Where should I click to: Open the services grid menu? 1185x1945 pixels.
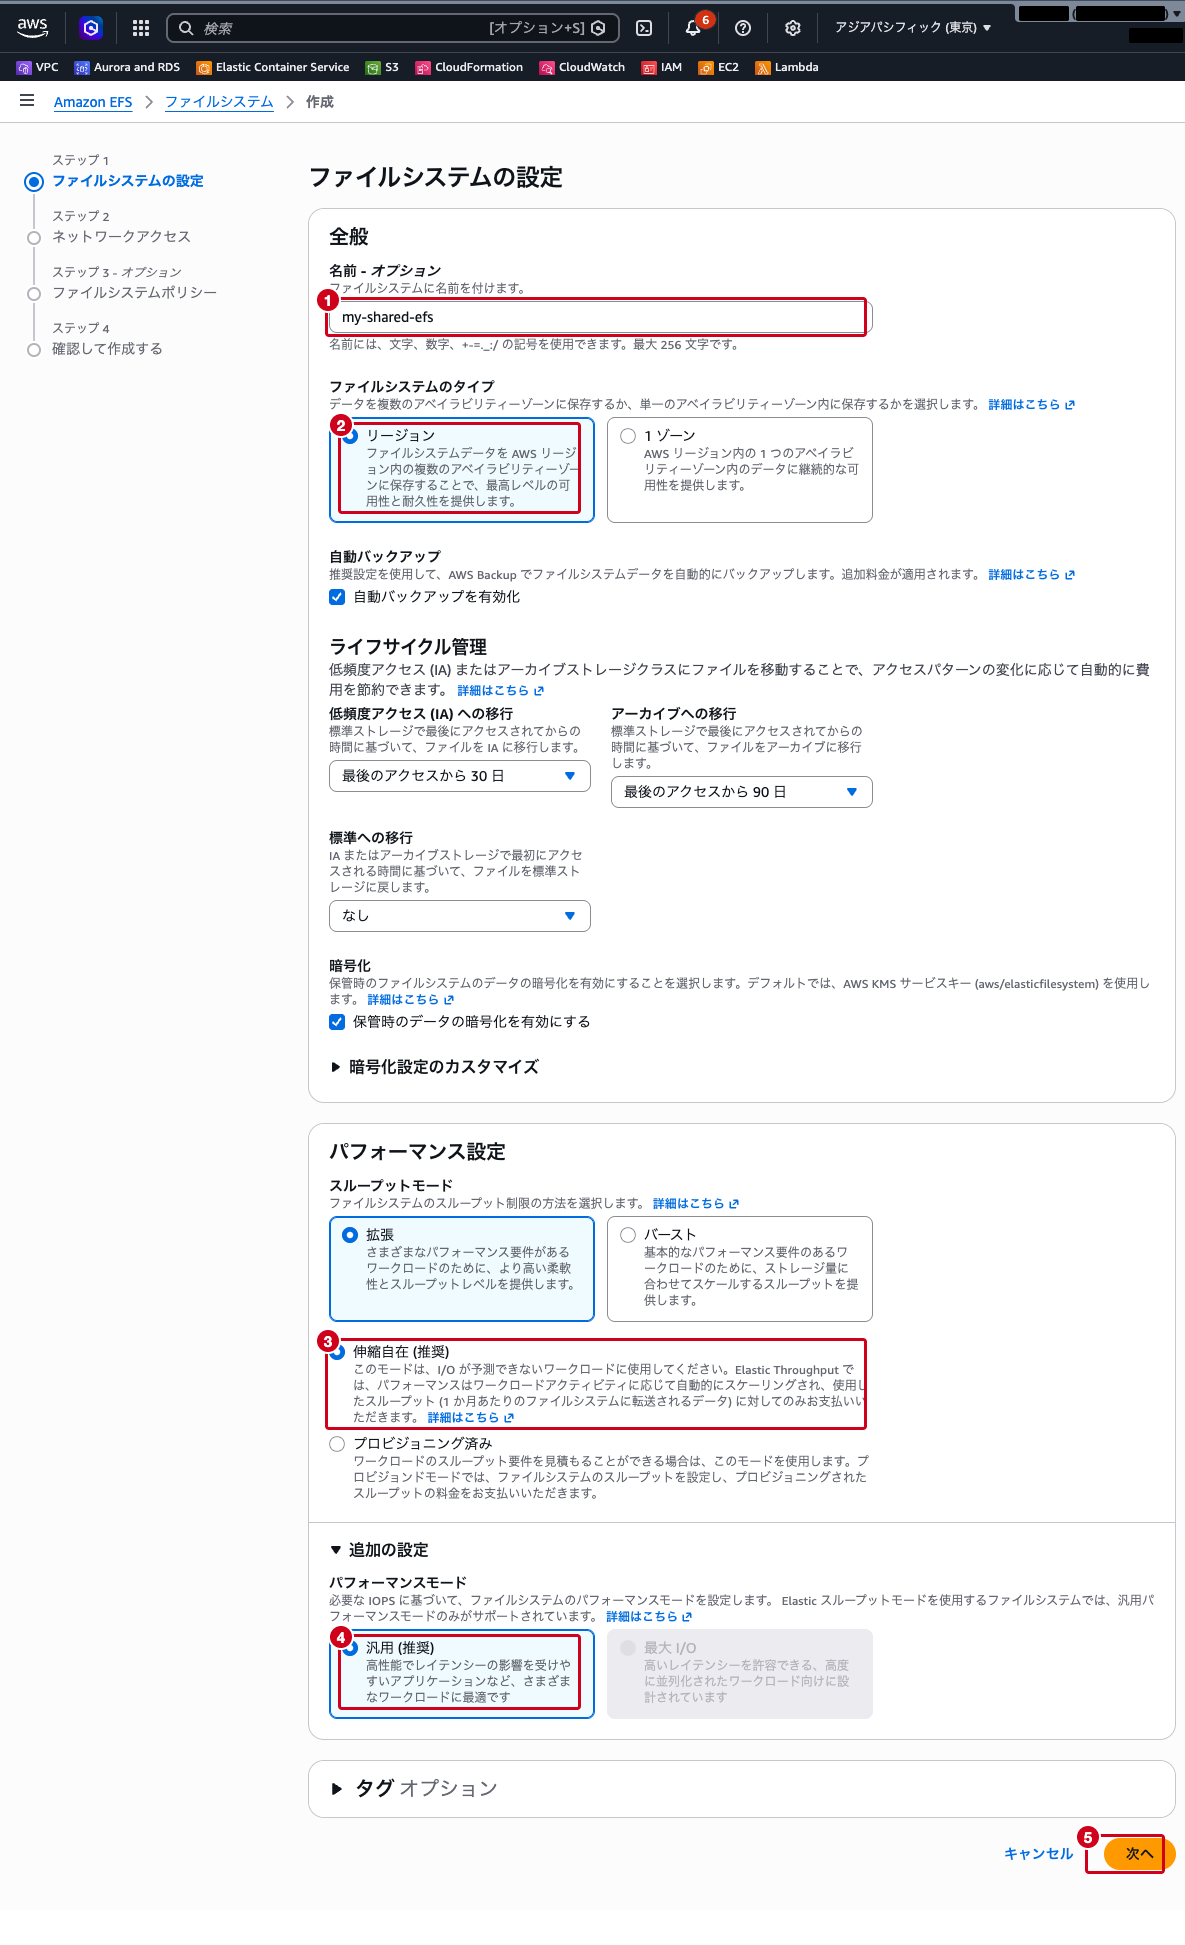pos(141,28)
